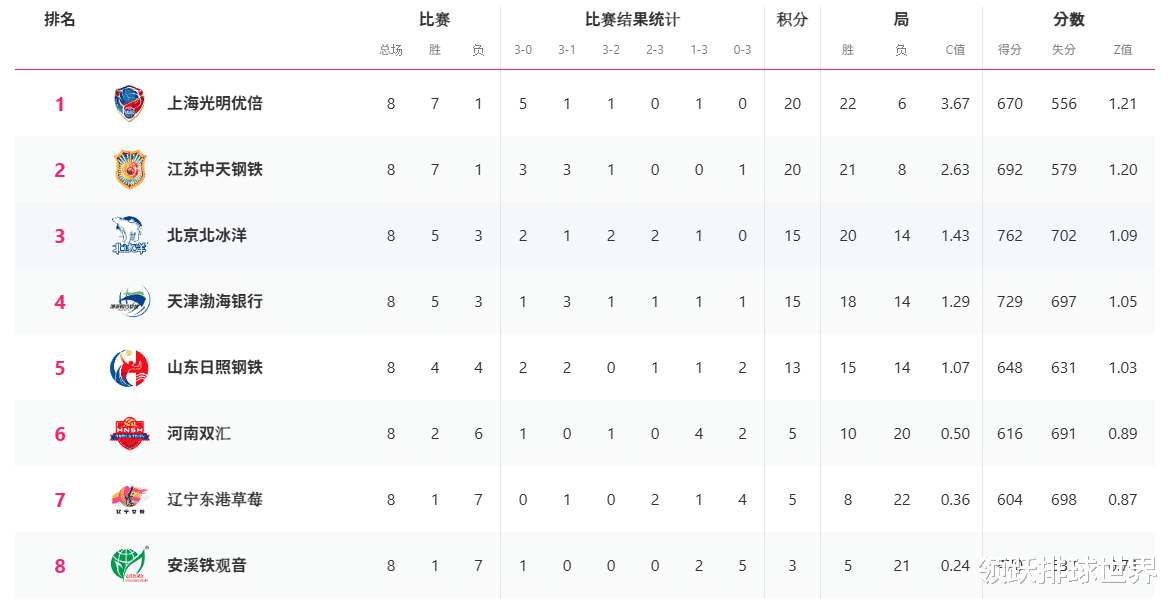The width and height of the screenshot is (1173, 605).
Task: Open the 上海光明优倍 team name link
Action: coord(215,103)
